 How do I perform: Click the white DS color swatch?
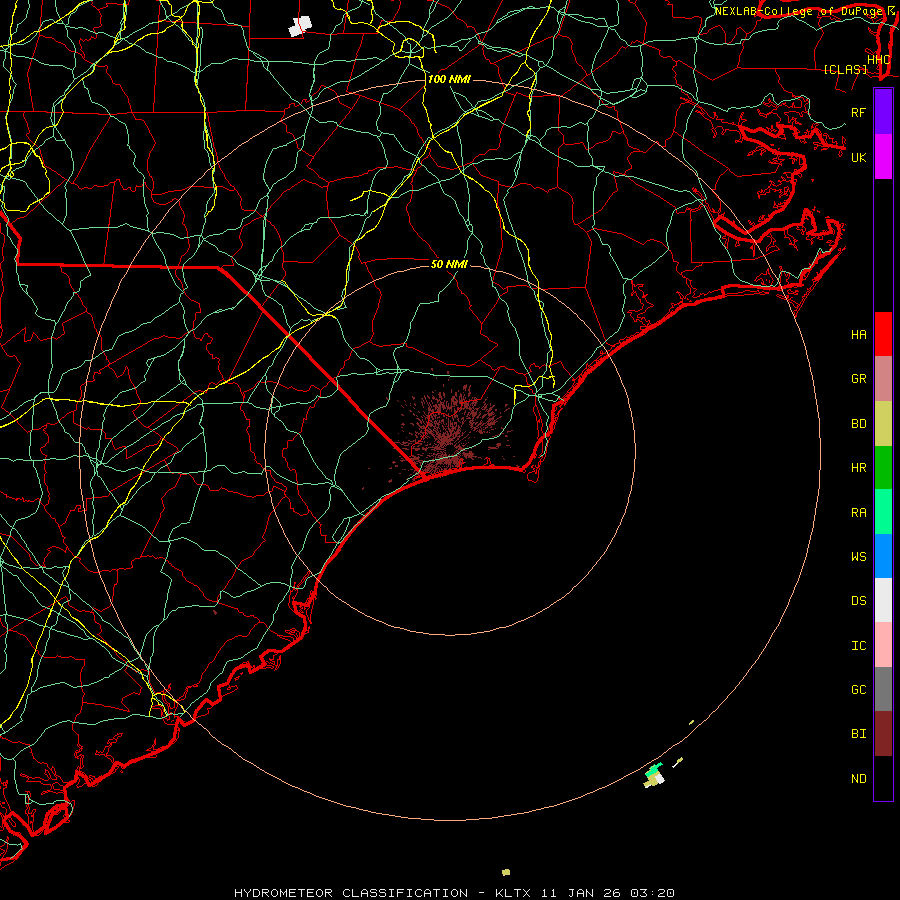pyautogui.click(x=883, y=600)
